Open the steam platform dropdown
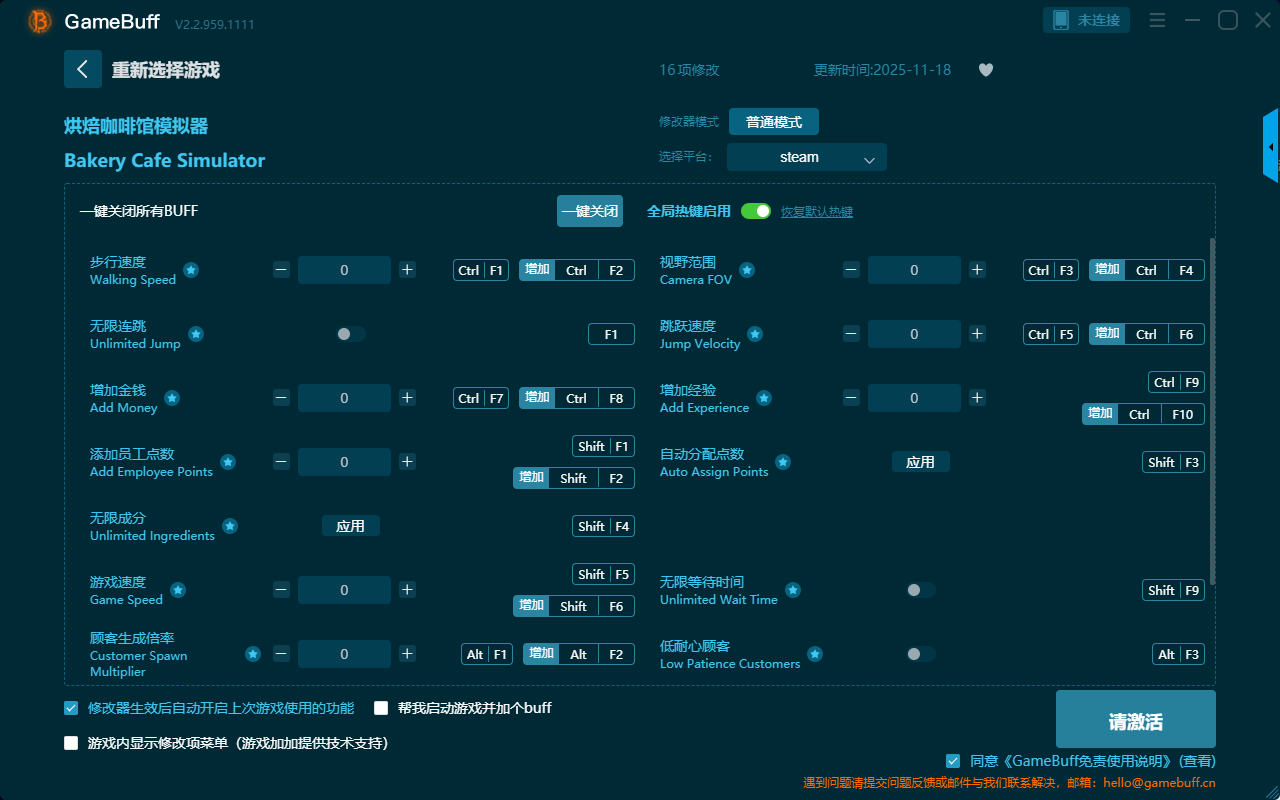This screenshot has height=800, width=1280. (x=806, y=157)
